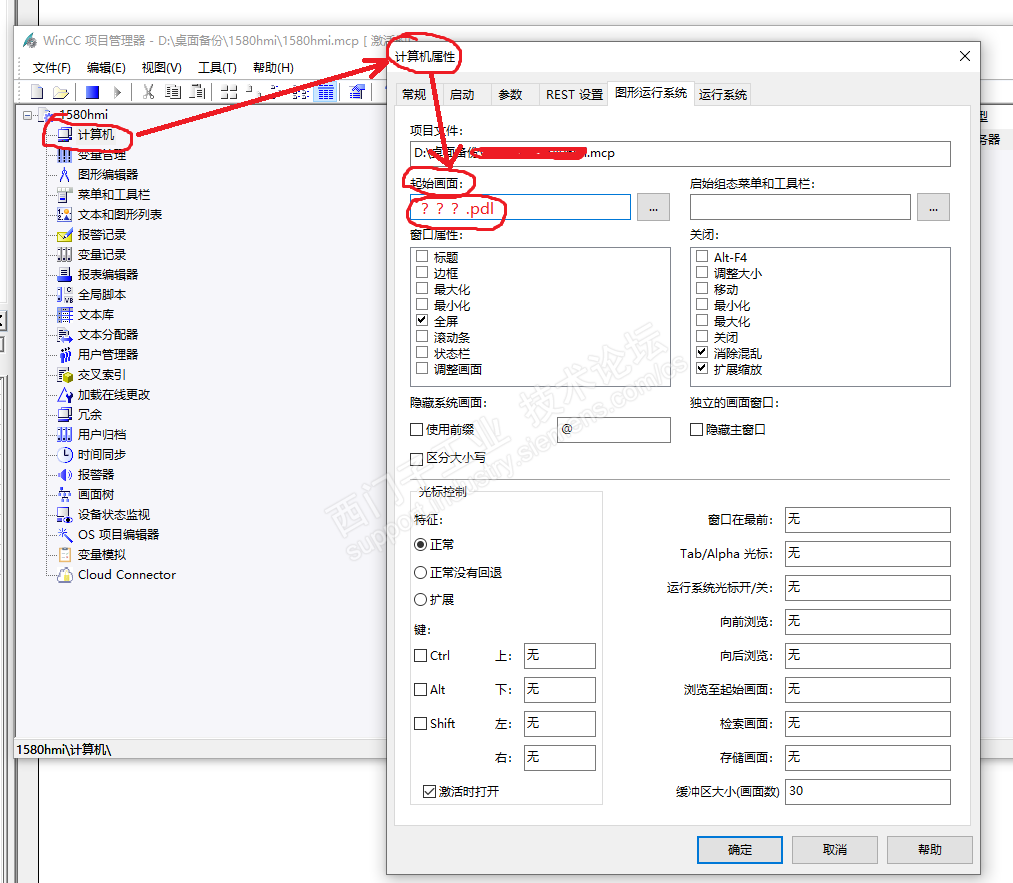Open the 帮助(H) menu
Image resolution: width=1013 pixels, height=883 pixels.
coord(273,68)
